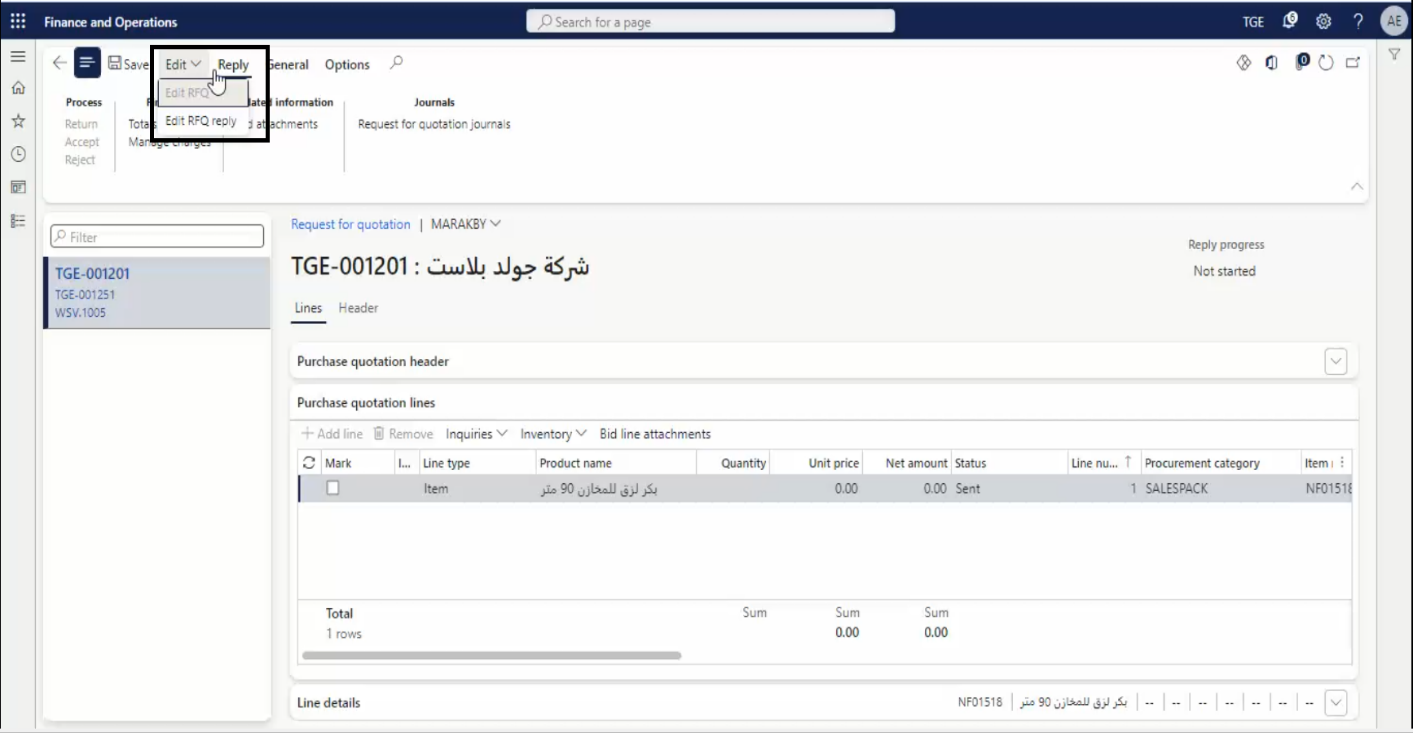The width and height of the screenshot is (1413, 733).
Task: Open the Recent clock icon in the sidebar
Action: [18, 154]
